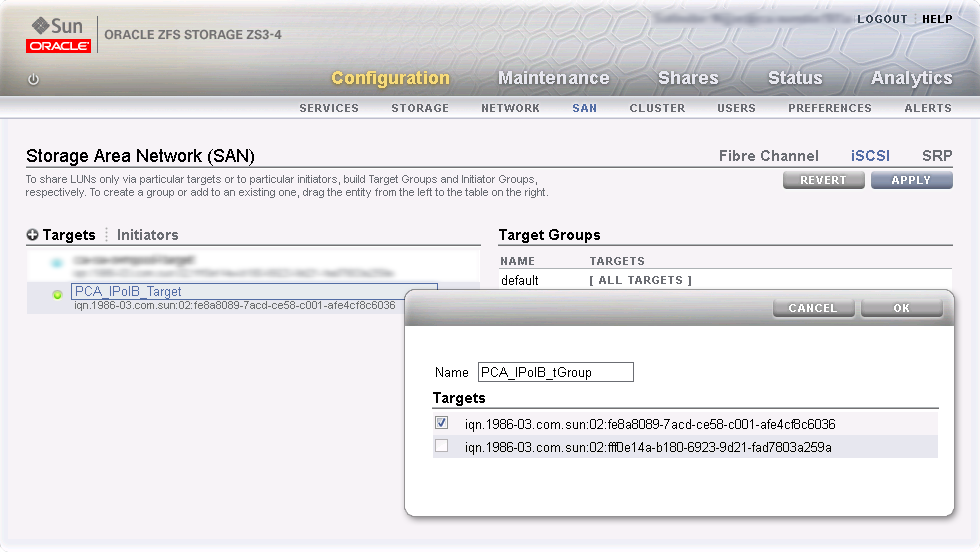Go to the STORAGE submenu
Image resolution: width=980 pixels, height=552 pixels.
coord(420,108)
